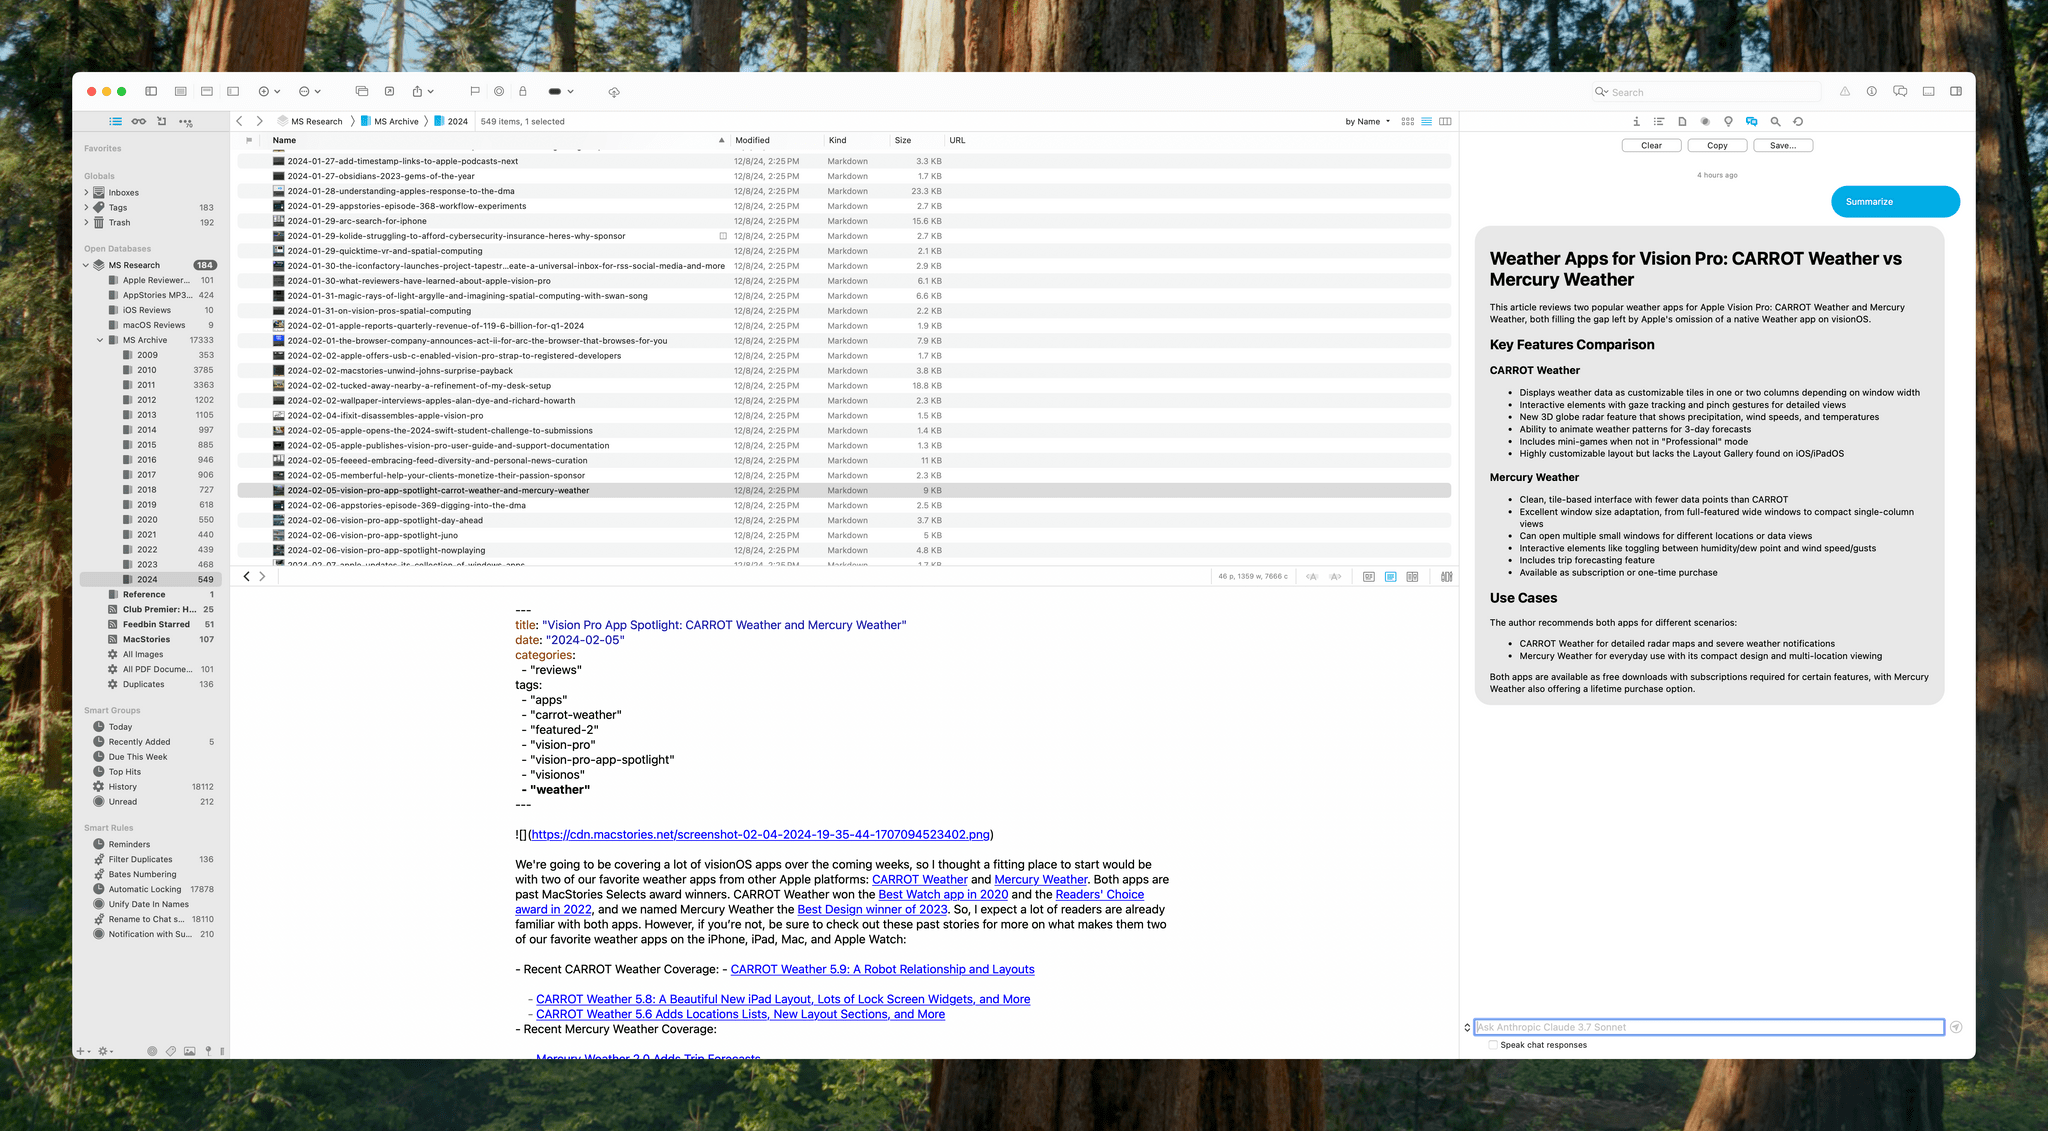The width and height of the screenshot is (2048, 1131).
Task: Switch to column view
Action: [1445, 121]
